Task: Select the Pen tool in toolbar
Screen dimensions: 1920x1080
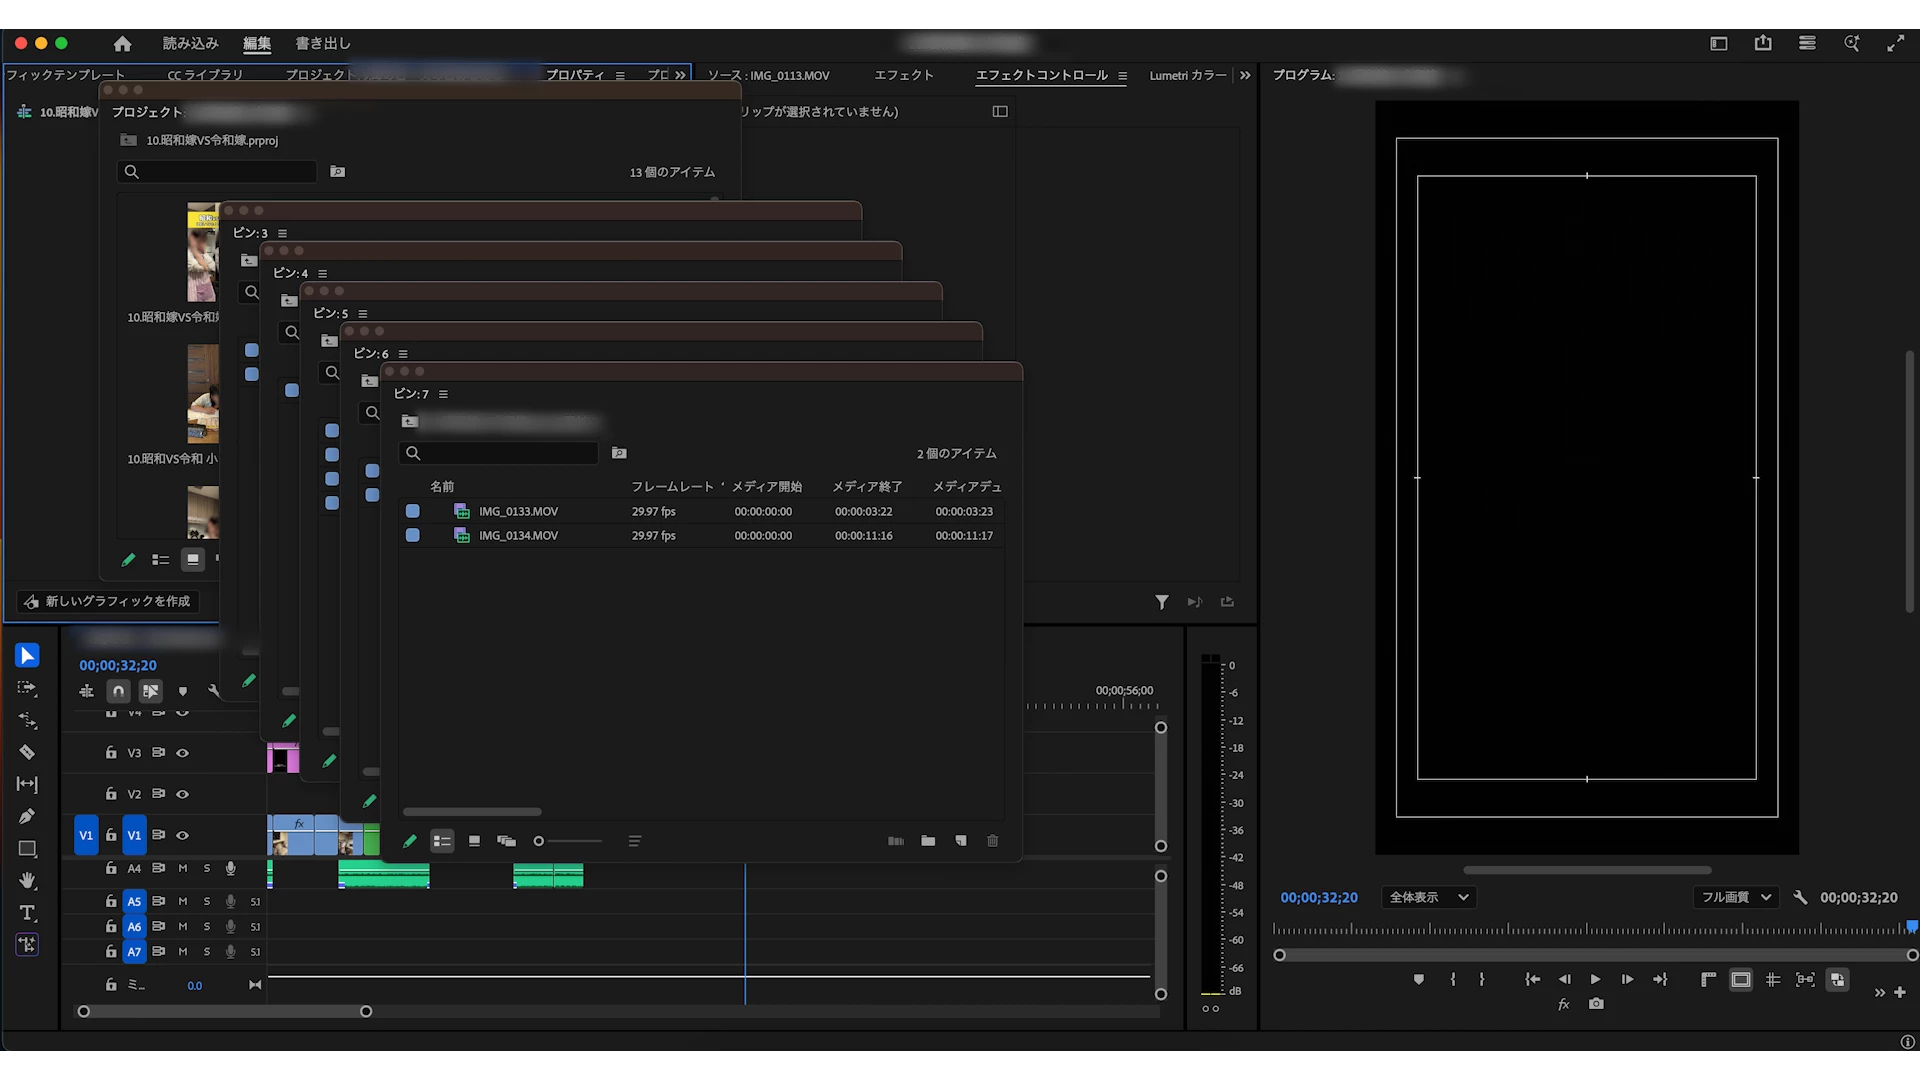Action: point(27,816)
